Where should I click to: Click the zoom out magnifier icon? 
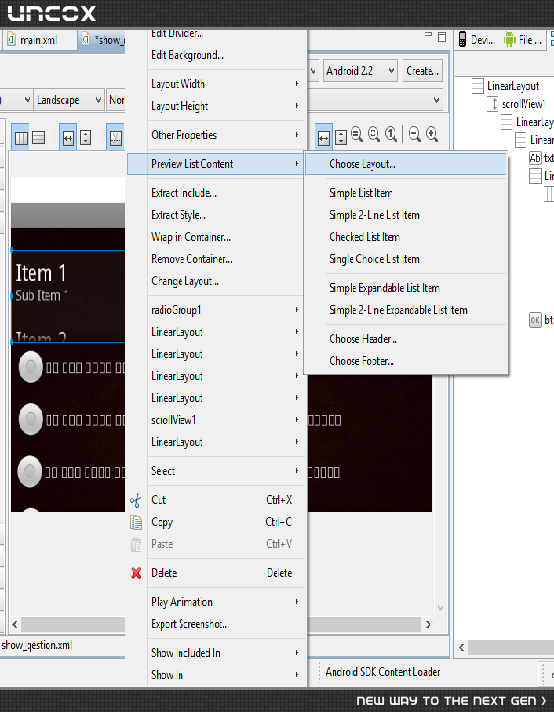[x=415, y=134]
